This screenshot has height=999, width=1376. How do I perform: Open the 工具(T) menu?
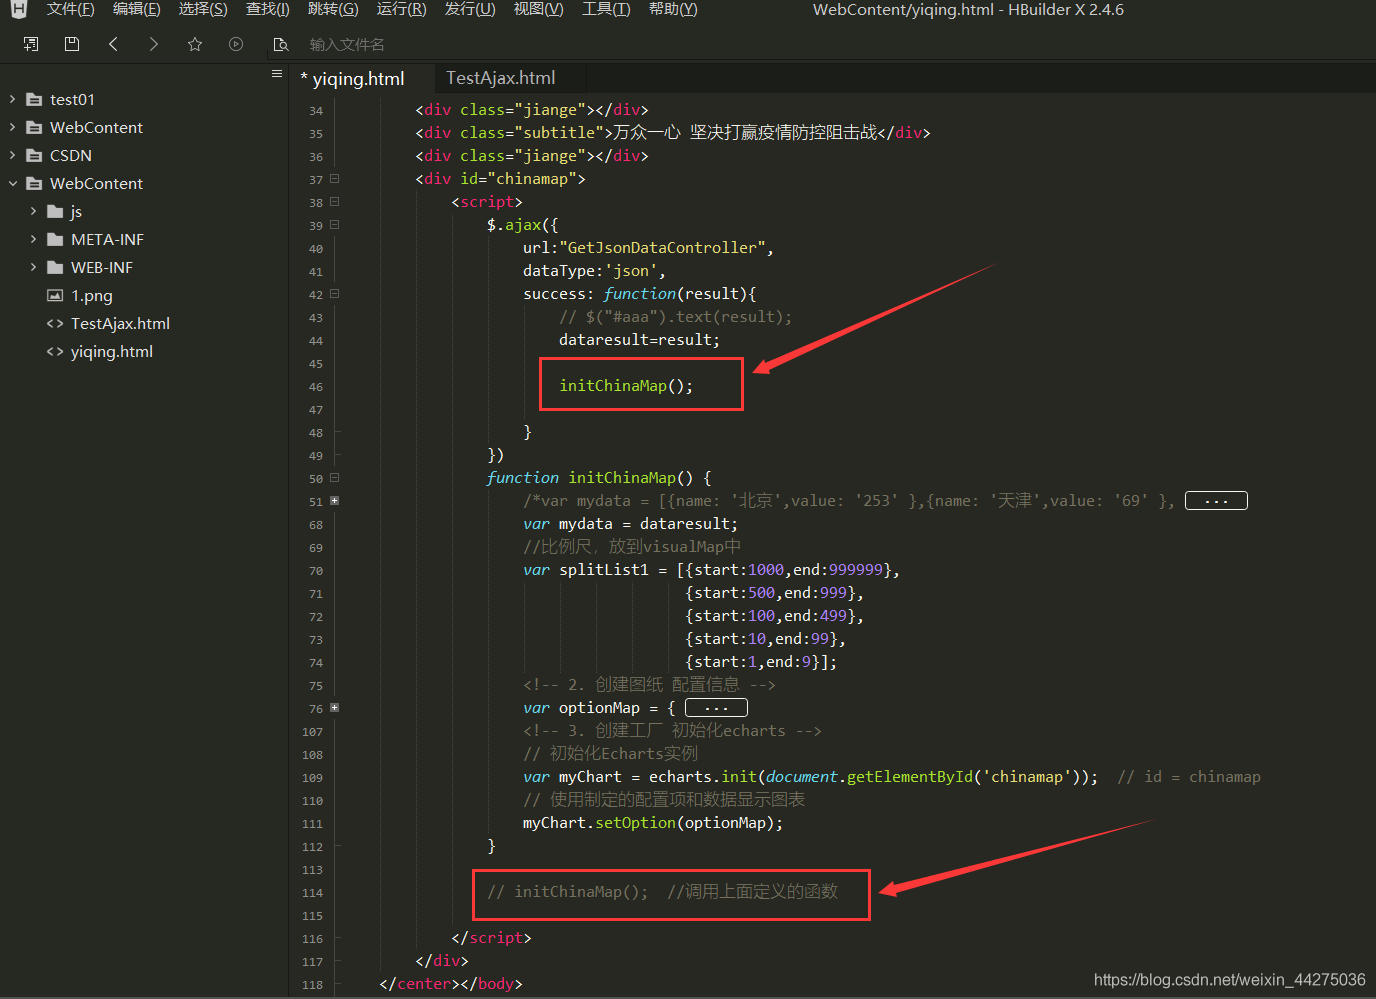click(x=606, y=10)
